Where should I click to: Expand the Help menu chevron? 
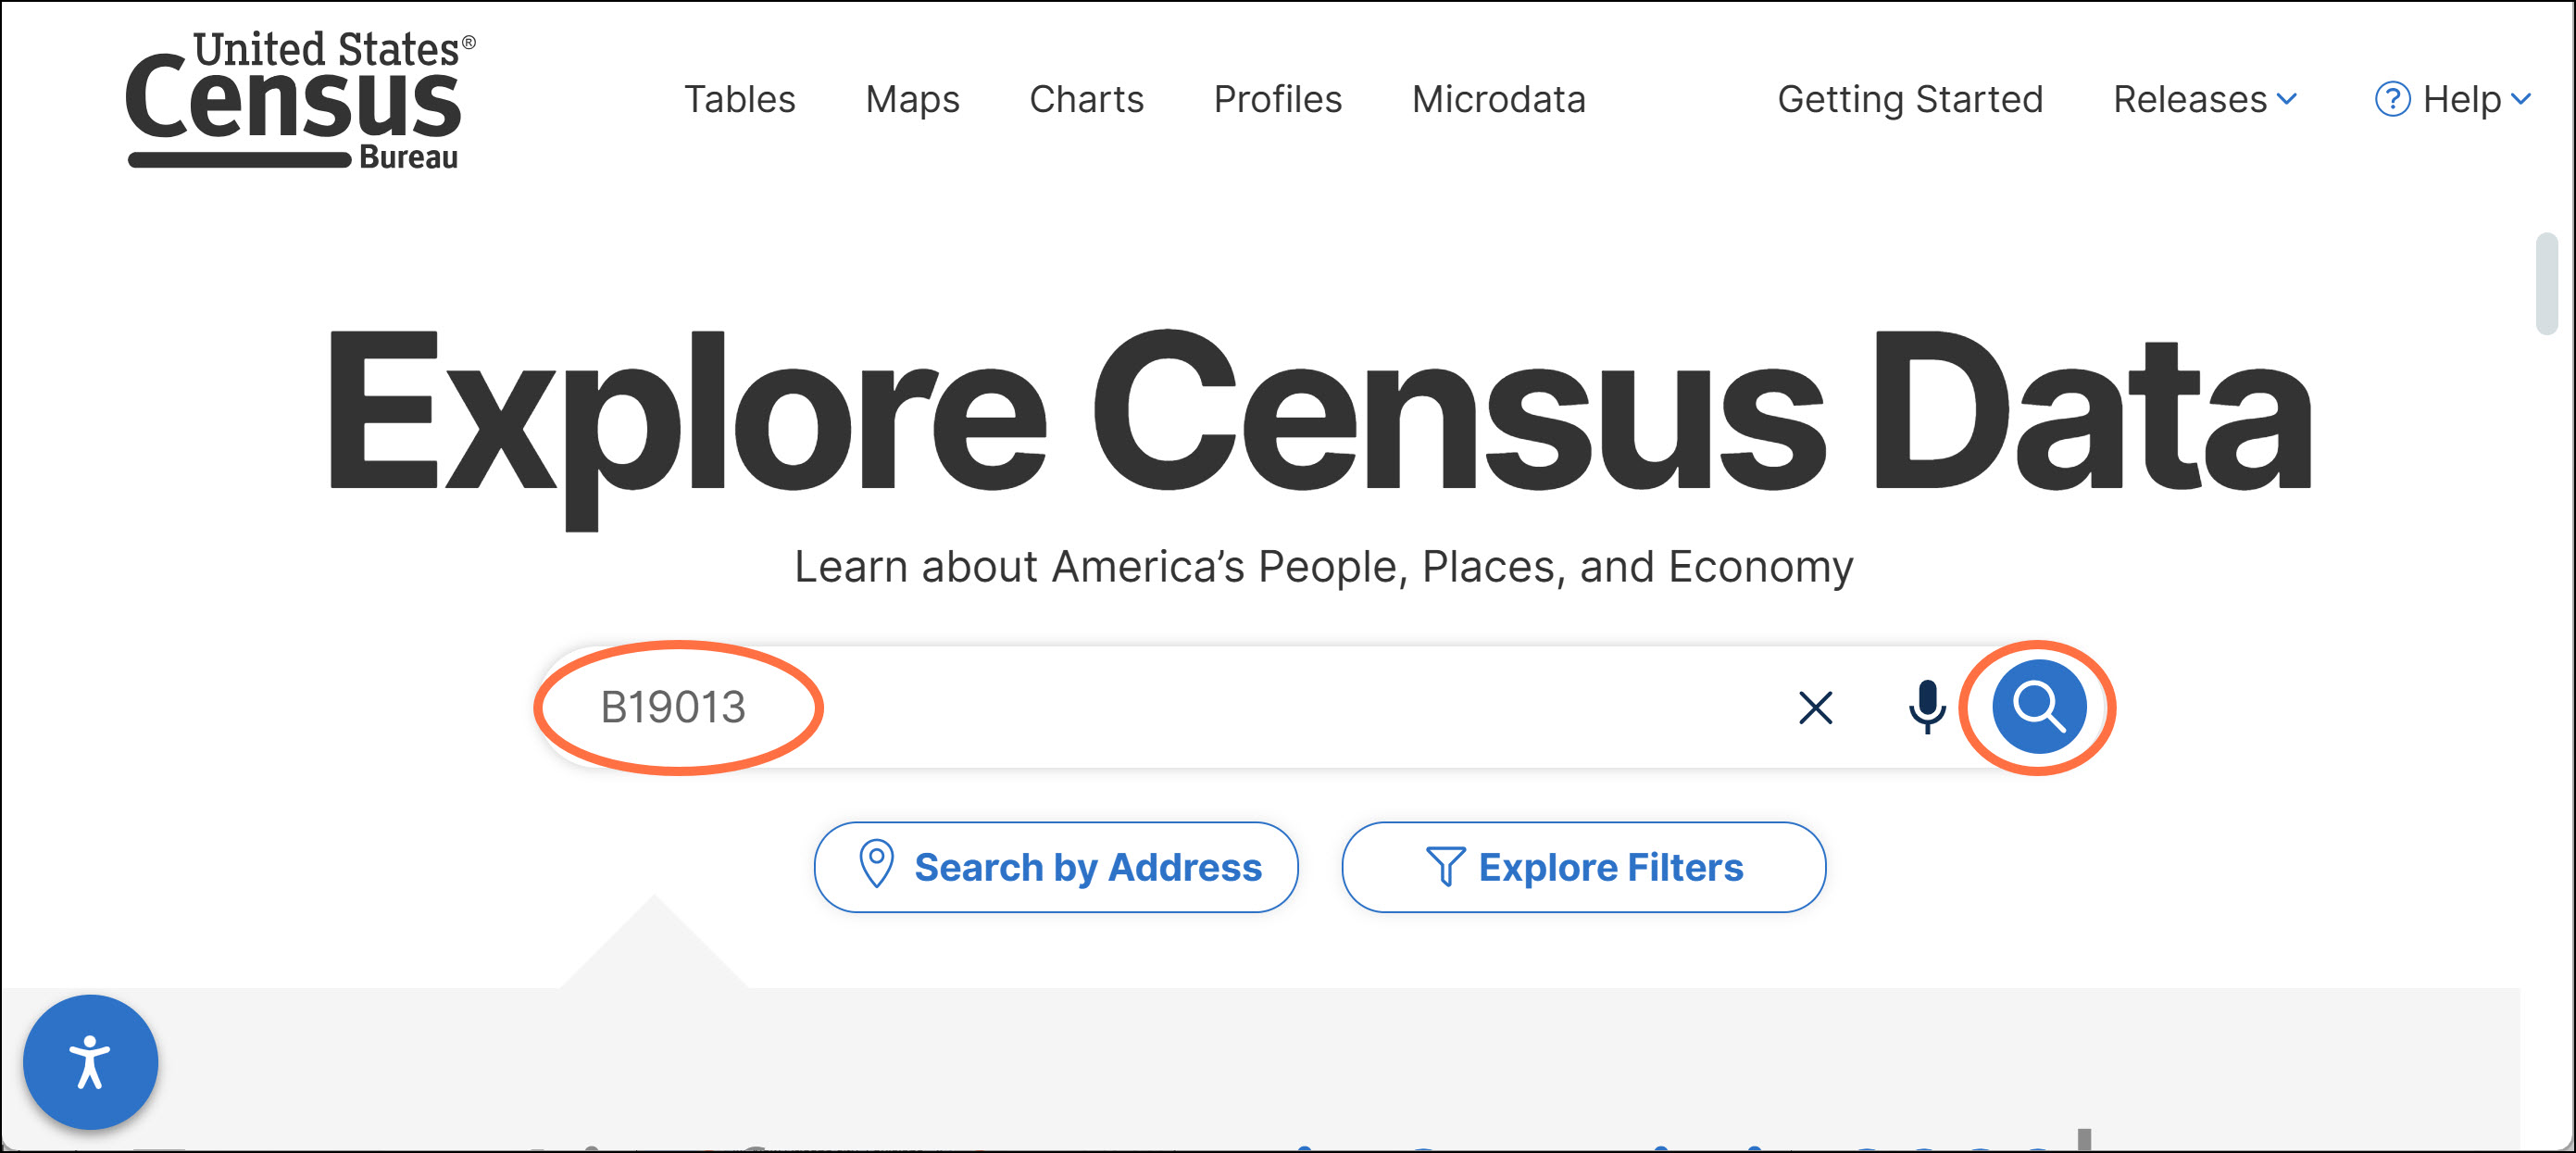(x=2521, y=99)
